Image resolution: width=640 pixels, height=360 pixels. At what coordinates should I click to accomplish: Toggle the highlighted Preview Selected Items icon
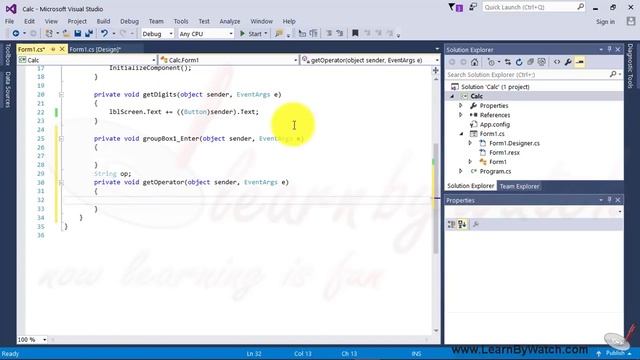(x=580, y=62)
